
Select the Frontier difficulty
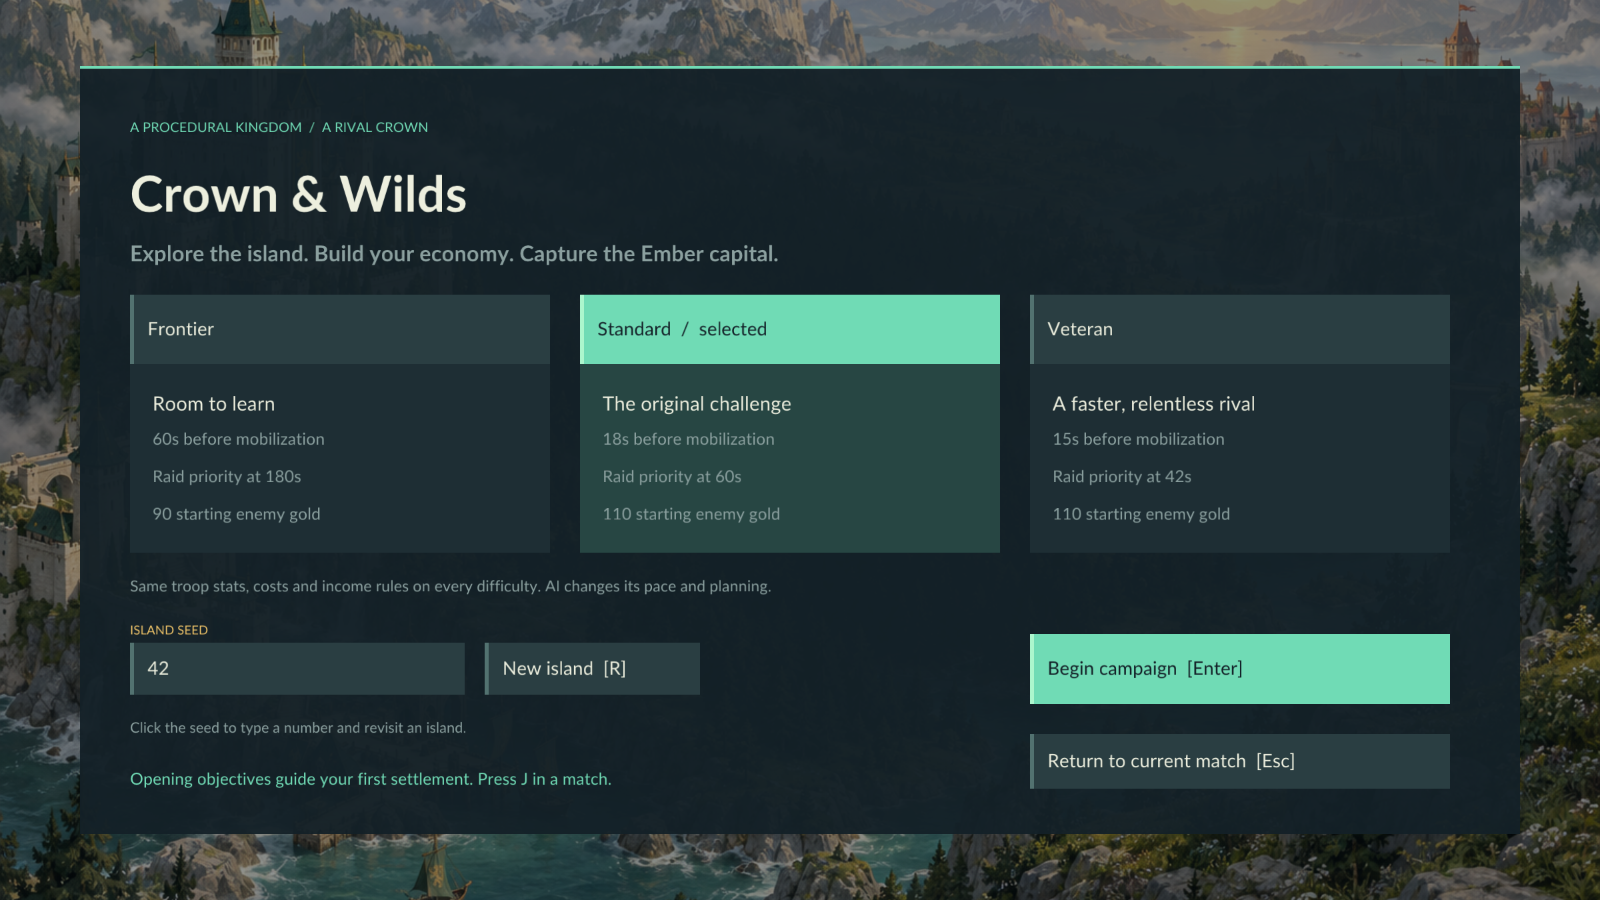point(340,329)
